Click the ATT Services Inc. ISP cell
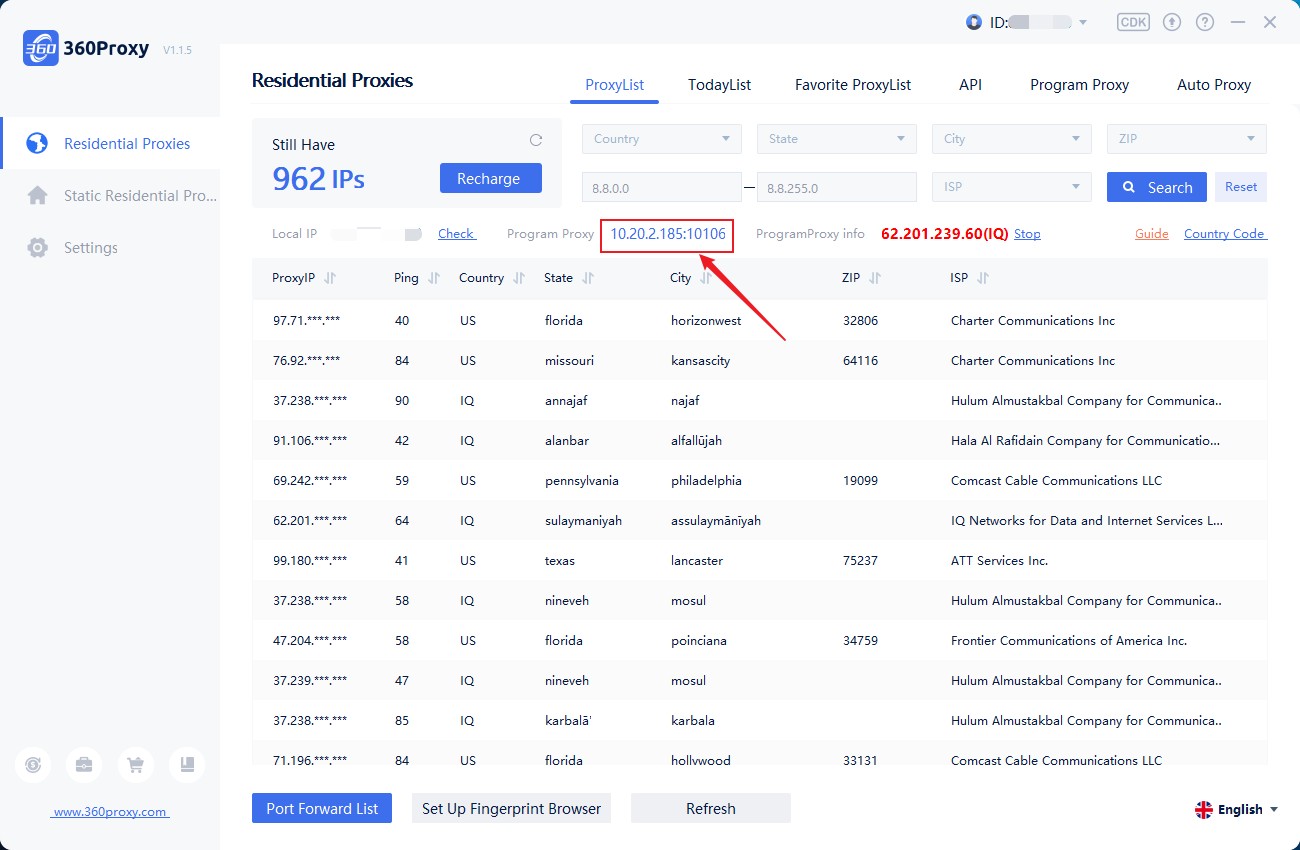The image size is (1300, 850). click(999, 561)
